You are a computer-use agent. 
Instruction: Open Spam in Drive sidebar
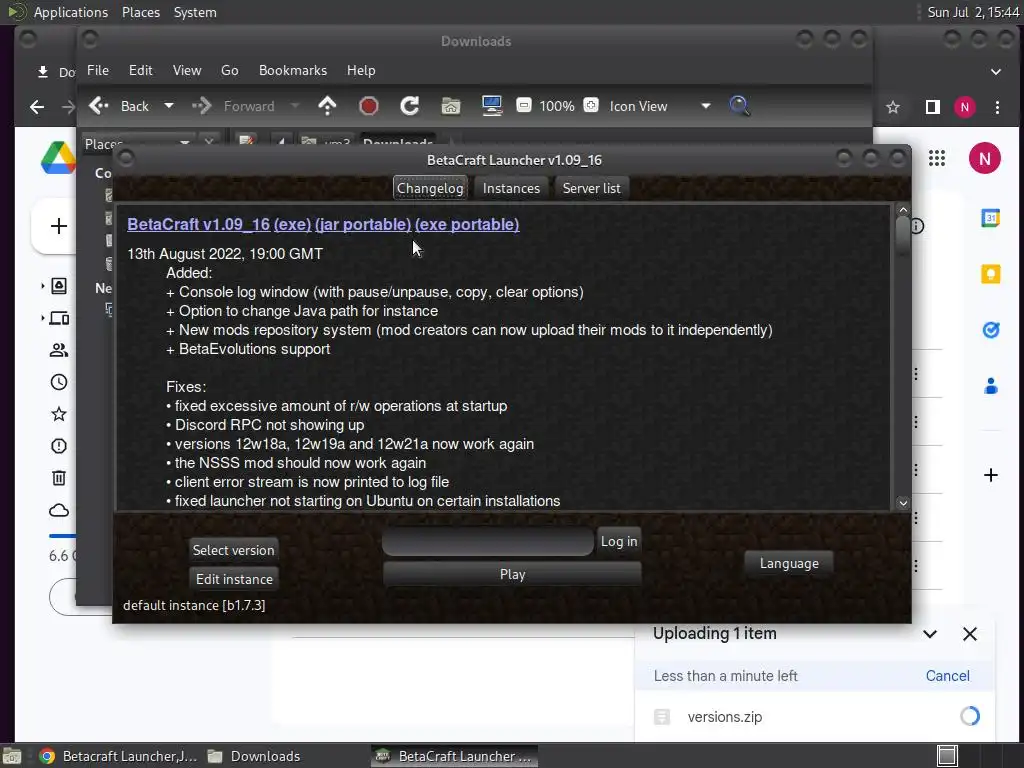[x=59, y=446]
